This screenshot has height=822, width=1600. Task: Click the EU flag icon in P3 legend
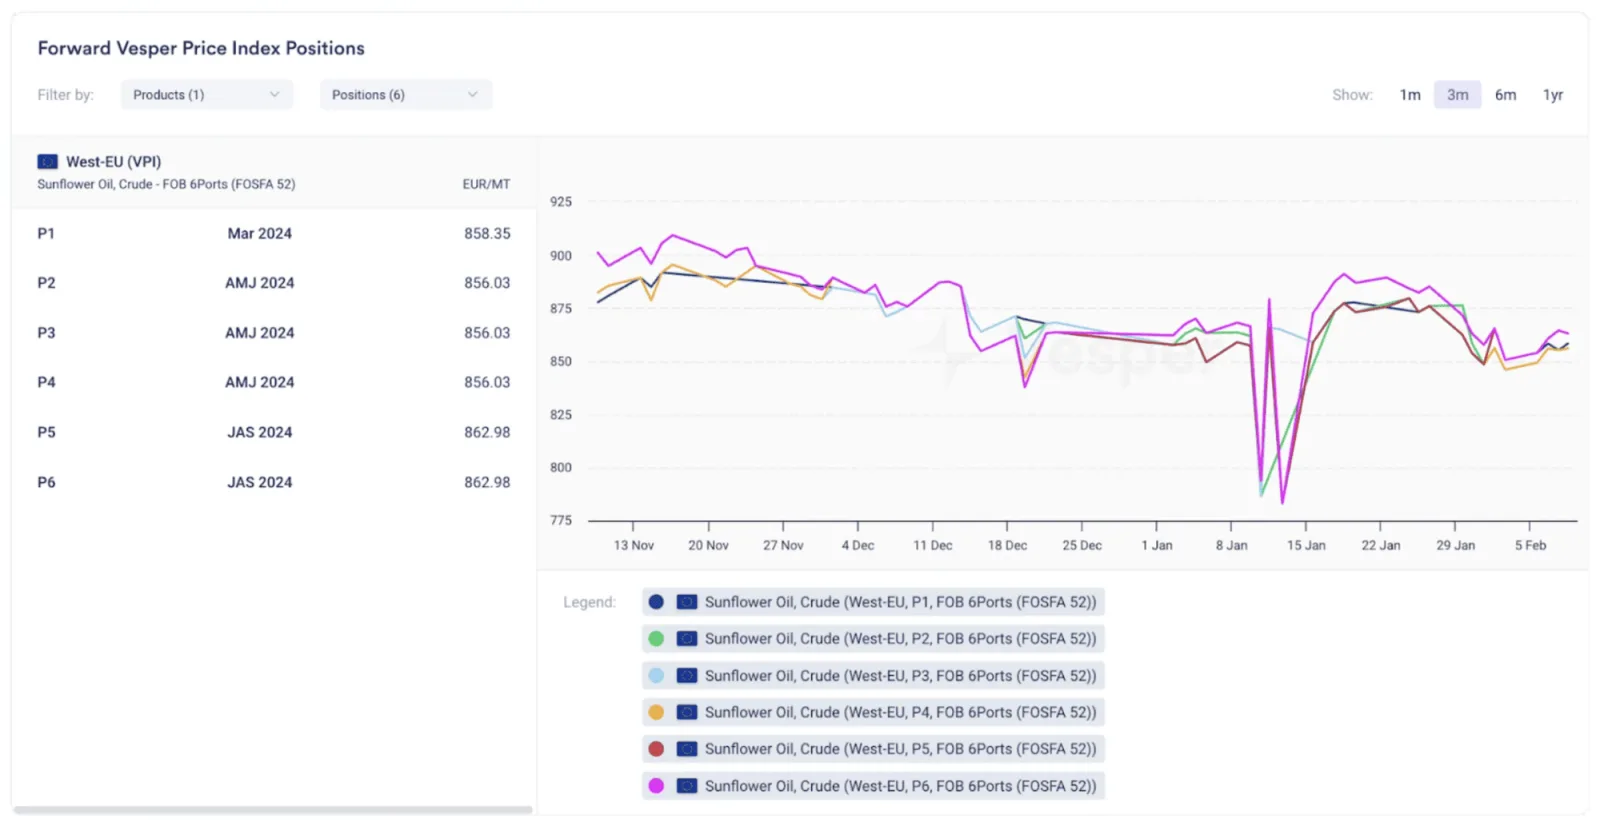tap(687, 676)
